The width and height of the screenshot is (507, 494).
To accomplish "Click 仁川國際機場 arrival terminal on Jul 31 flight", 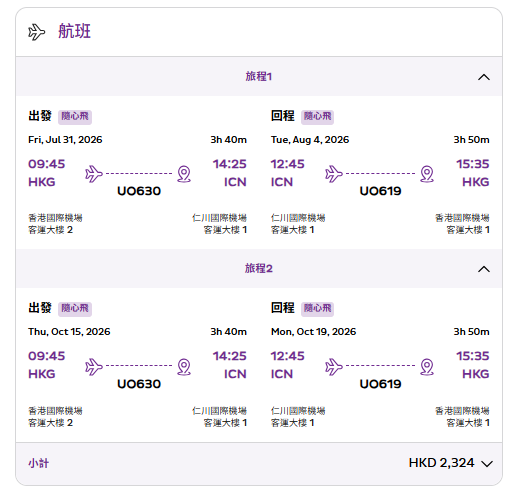I will [219, 224].
